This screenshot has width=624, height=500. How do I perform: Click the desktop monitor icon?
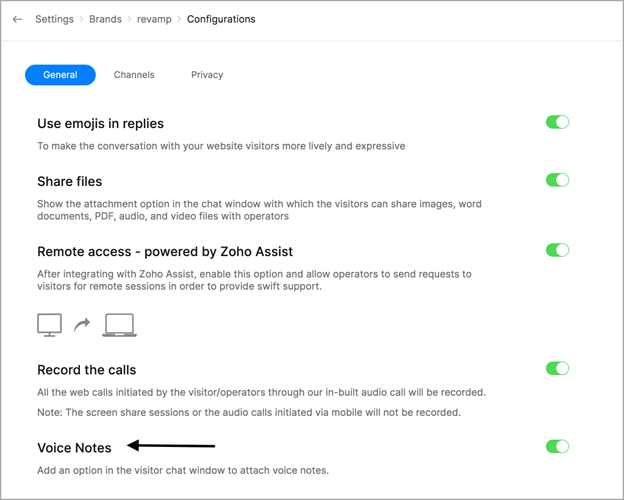pos(49,324)
